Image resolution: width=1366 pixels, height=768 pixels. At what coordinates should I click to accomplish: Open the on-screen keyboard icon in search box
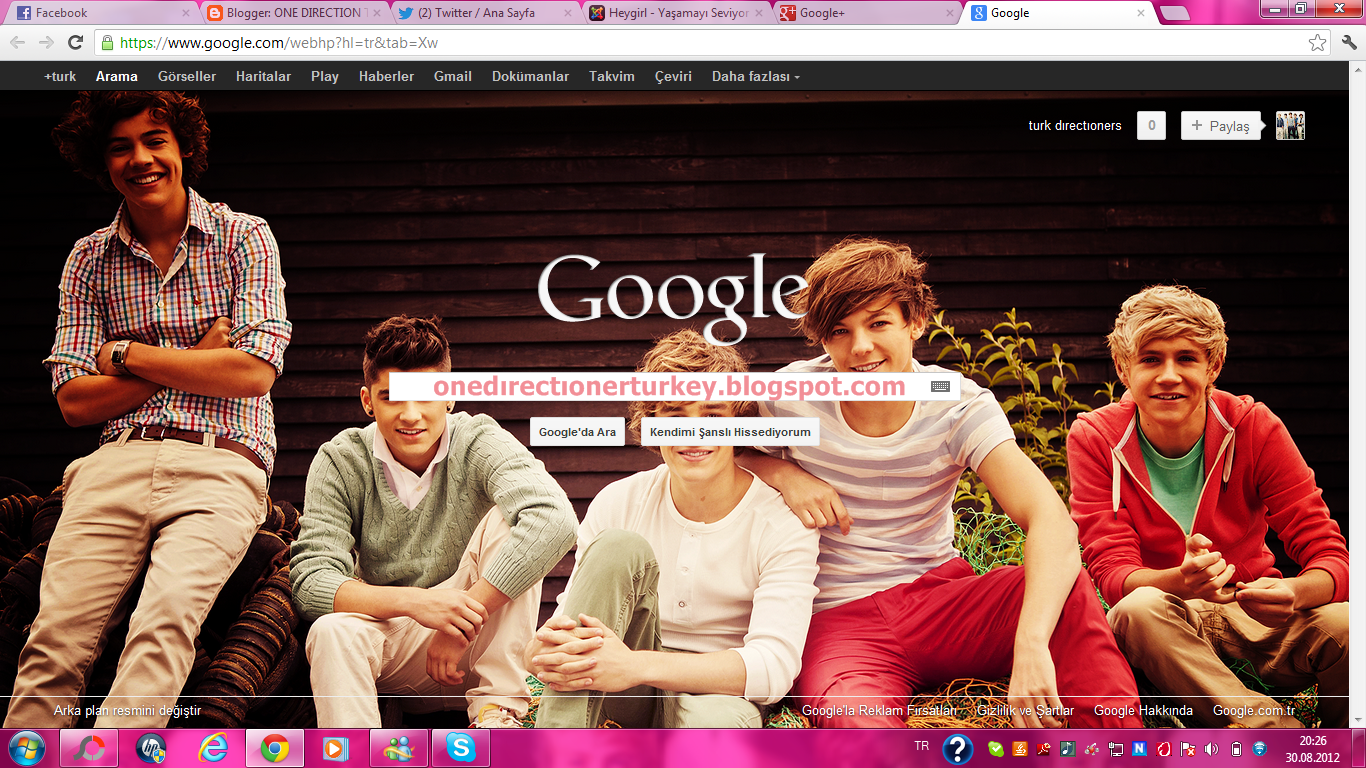point(940,387)
